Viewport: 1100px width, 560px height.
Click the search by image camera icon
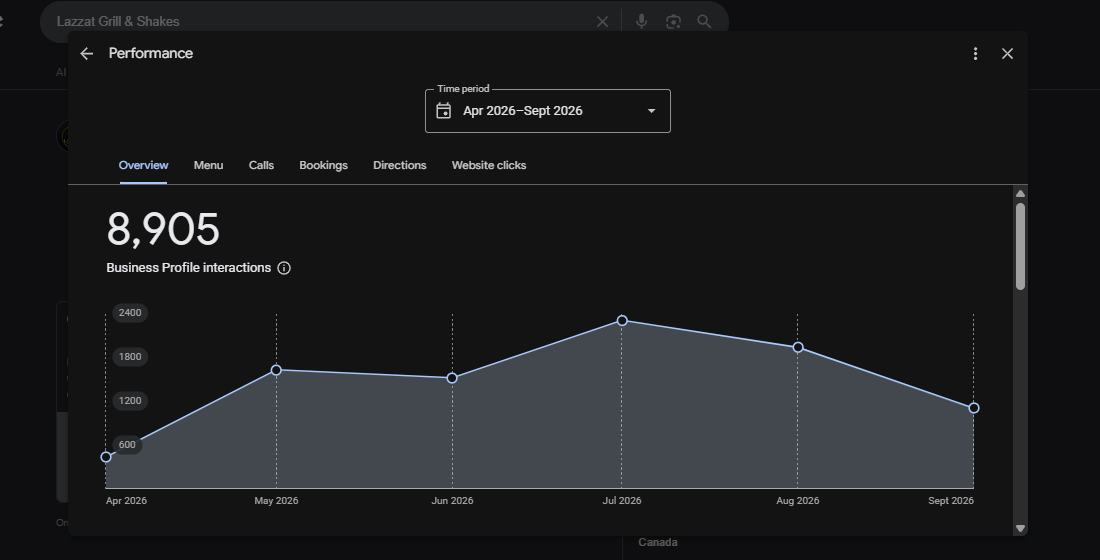pyautogui.click(x=673, y=22)
